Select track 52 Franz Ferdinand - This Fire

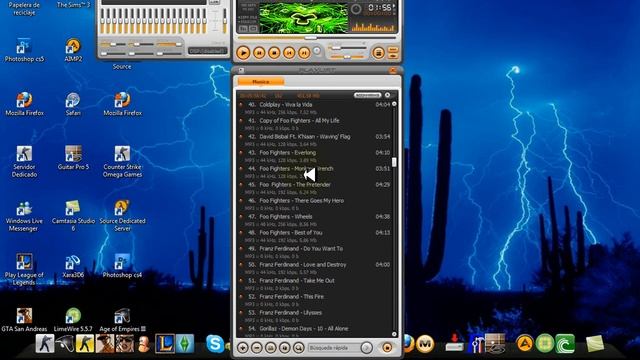(x=315, y=300)
